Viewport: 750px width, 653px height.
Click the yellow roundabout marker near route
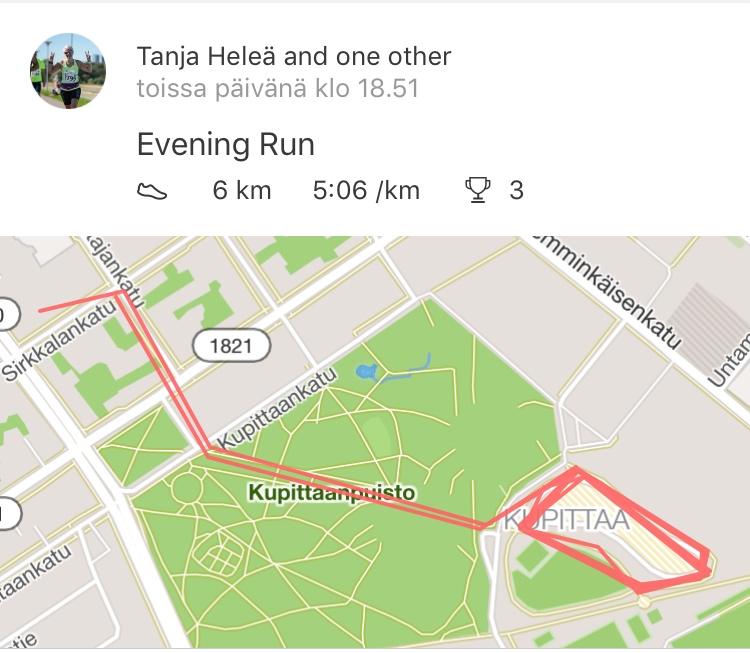(644, 601)
